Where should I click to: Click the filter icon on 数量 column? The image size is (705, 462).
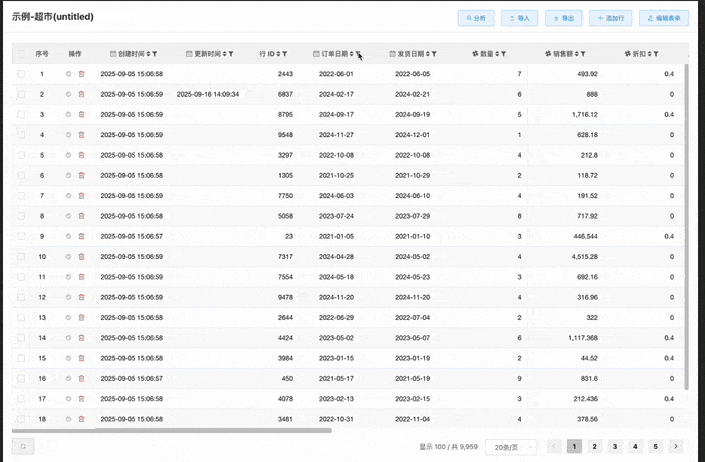coord(503,53)
